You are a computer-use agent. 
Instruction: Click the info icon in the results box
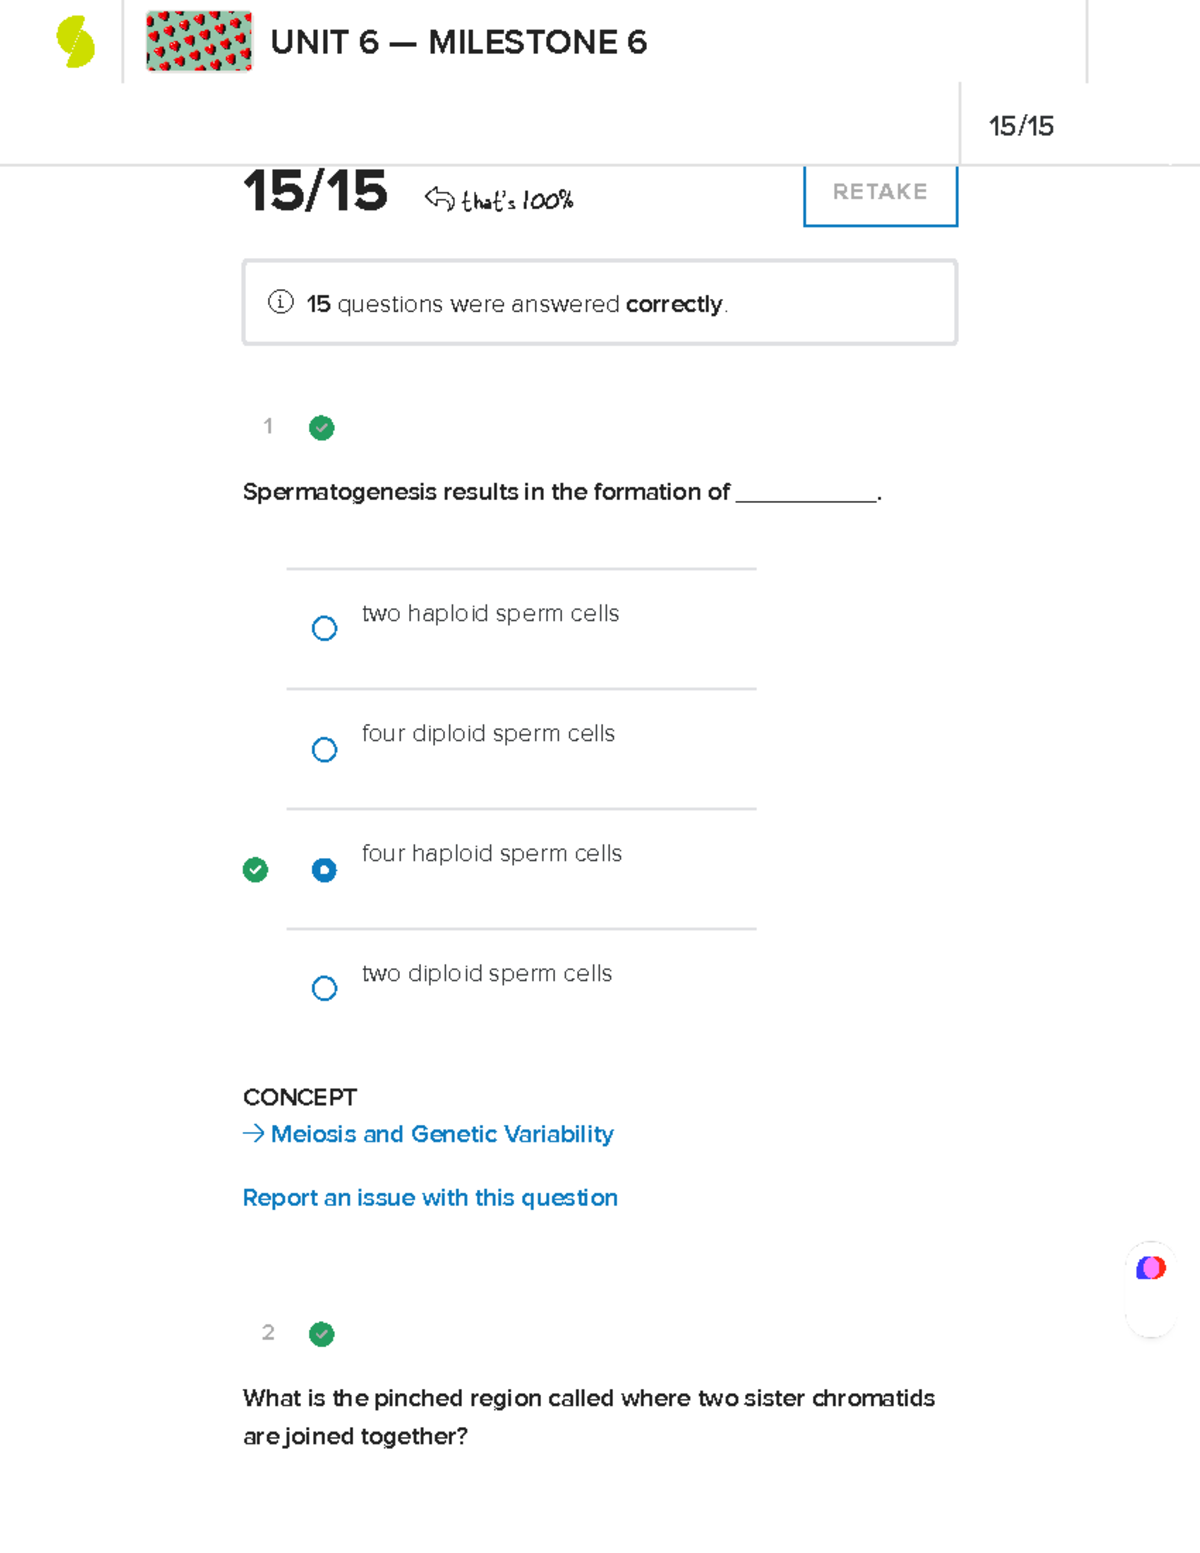(281, 302)
